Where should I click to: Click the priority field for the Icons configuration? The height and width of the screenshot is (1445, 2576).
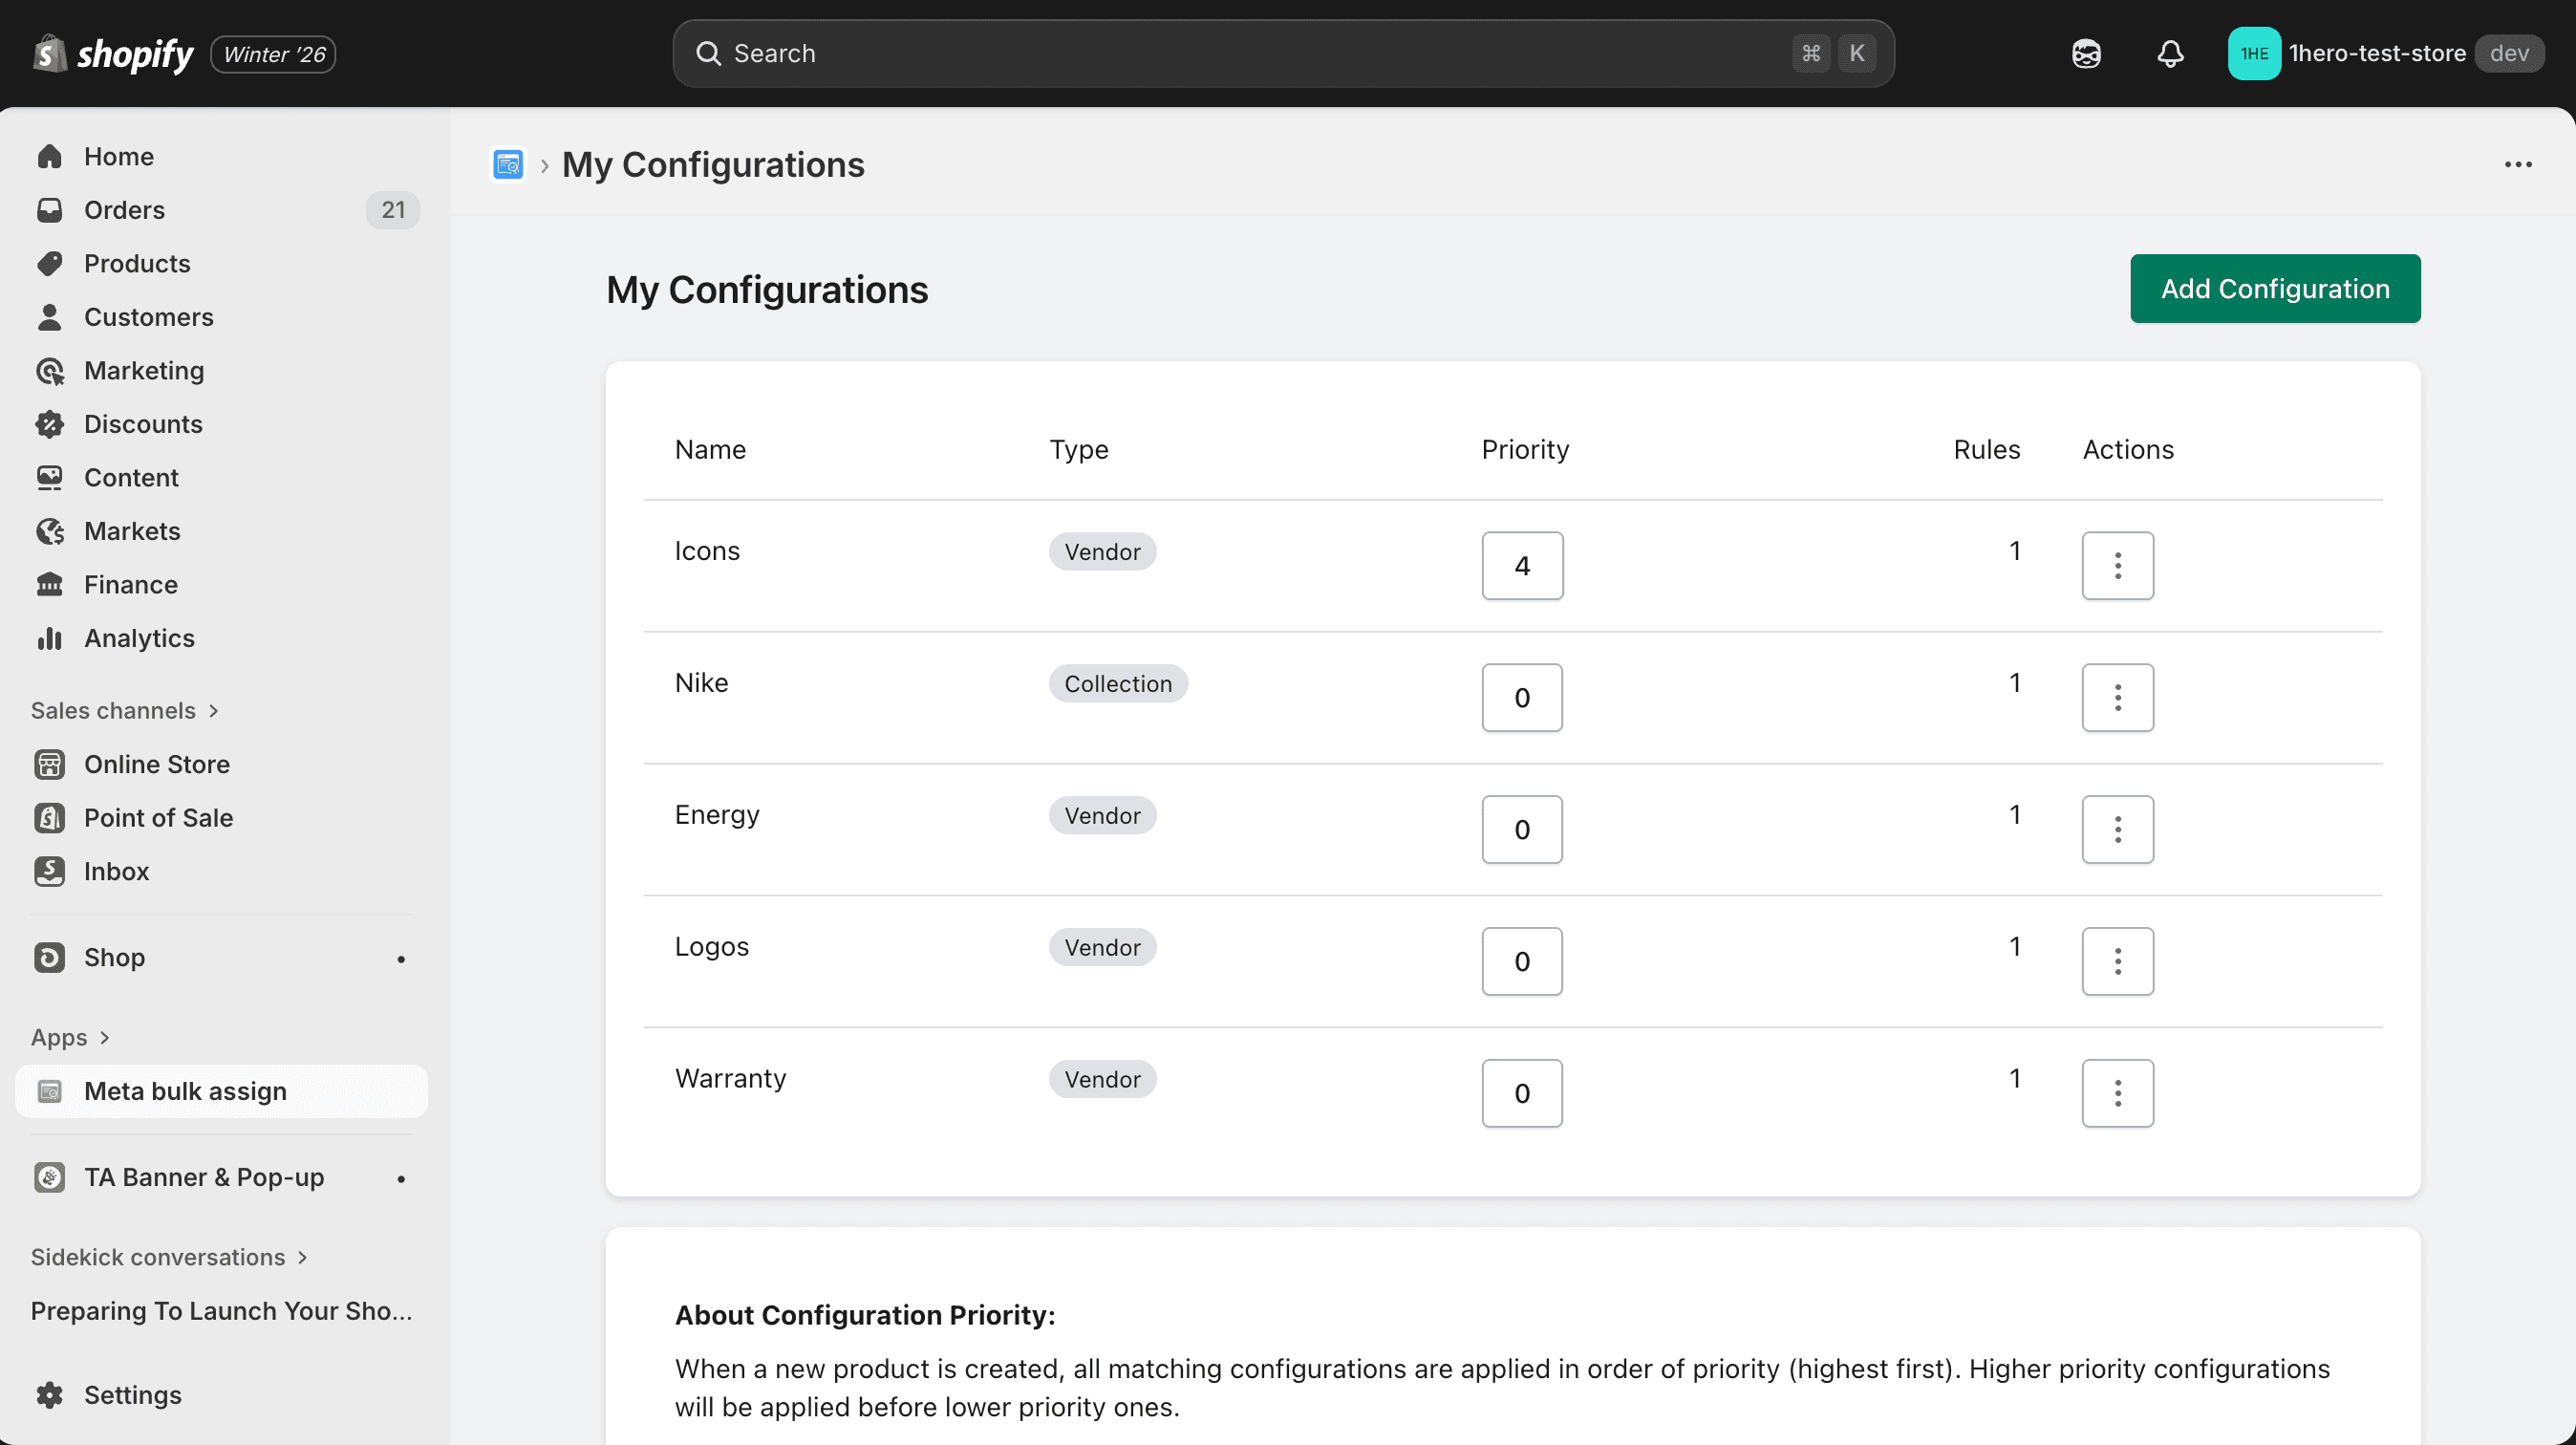(x=1522, y=565)
